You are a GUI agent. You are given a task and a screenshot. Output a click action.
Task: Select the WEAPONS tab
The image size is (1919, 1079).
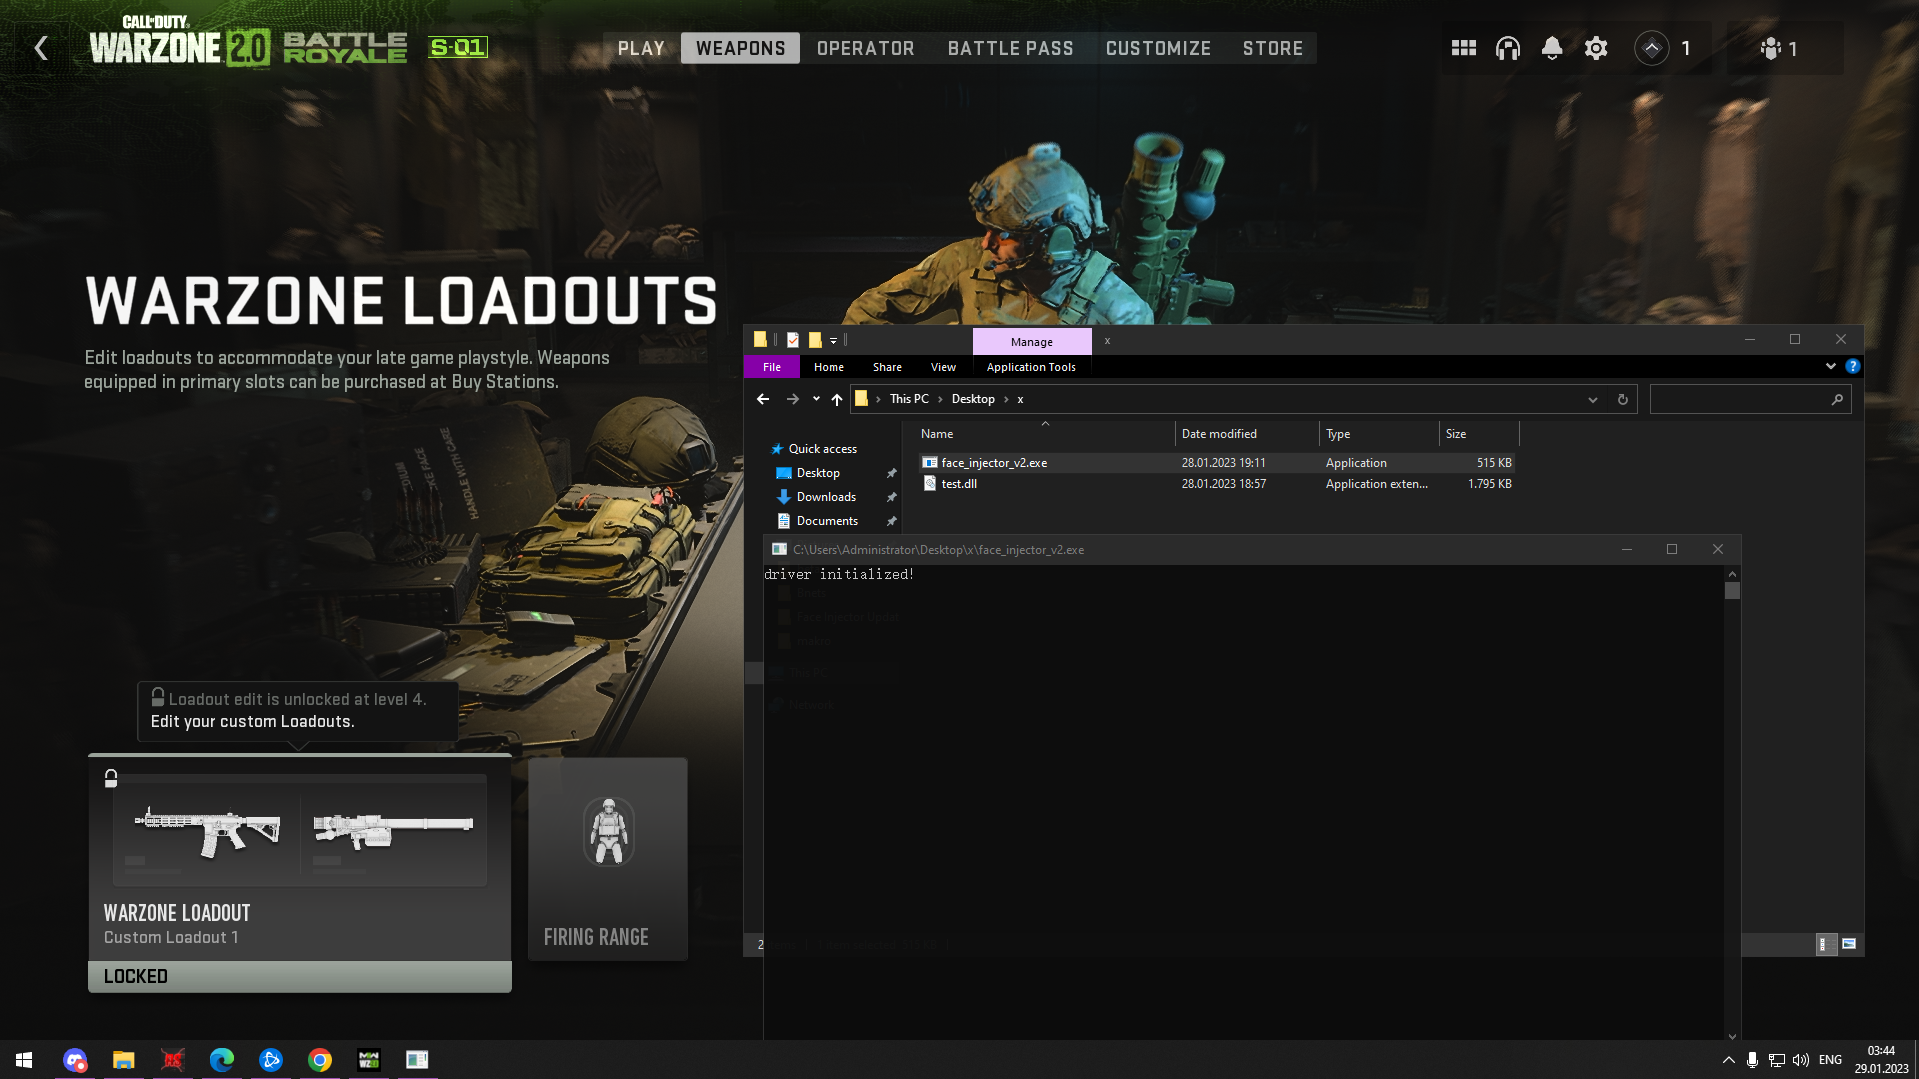pos(740,48)
